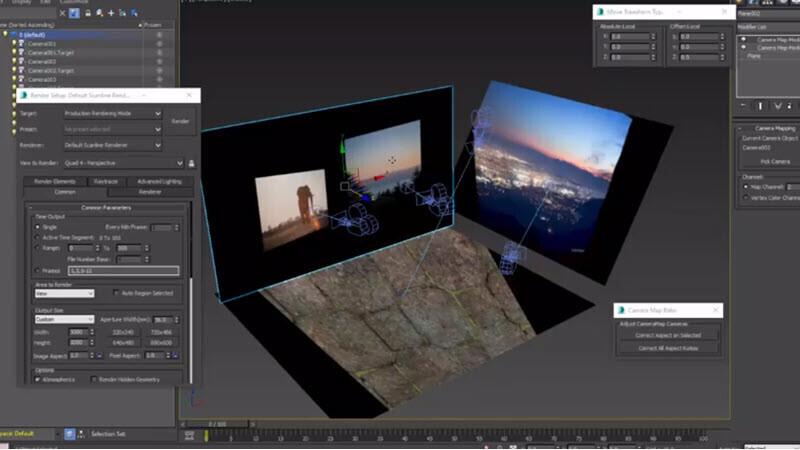Select the Camera001 object icon in list
This screenshot has width=800, height=450.
21,44
